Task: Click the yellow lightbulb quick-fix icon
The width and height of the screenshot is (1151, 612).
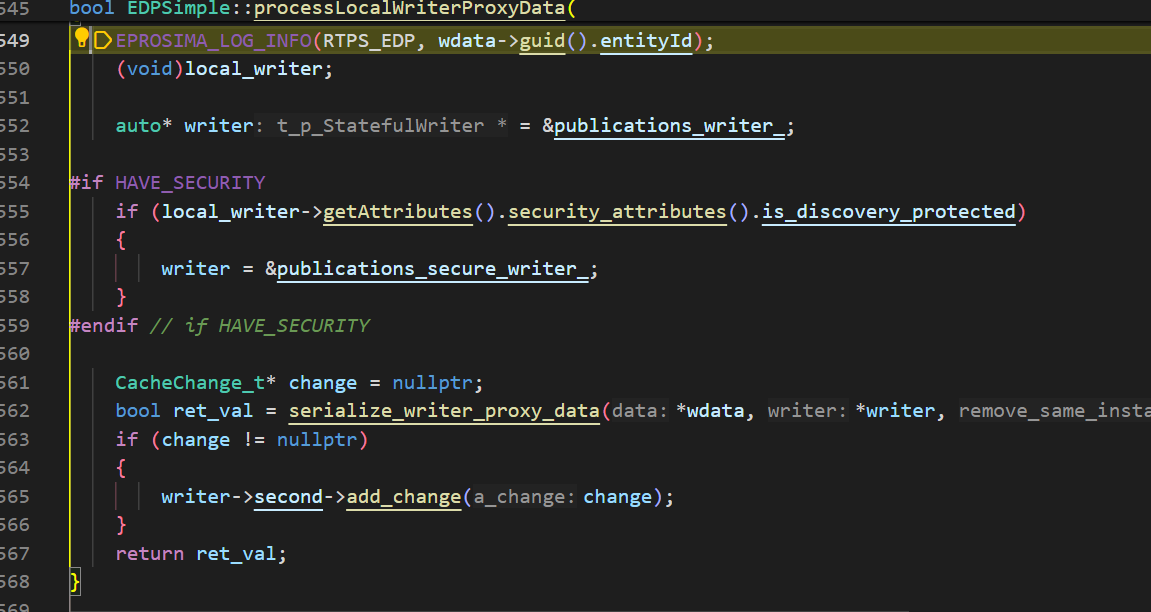Action: point(82,40)
